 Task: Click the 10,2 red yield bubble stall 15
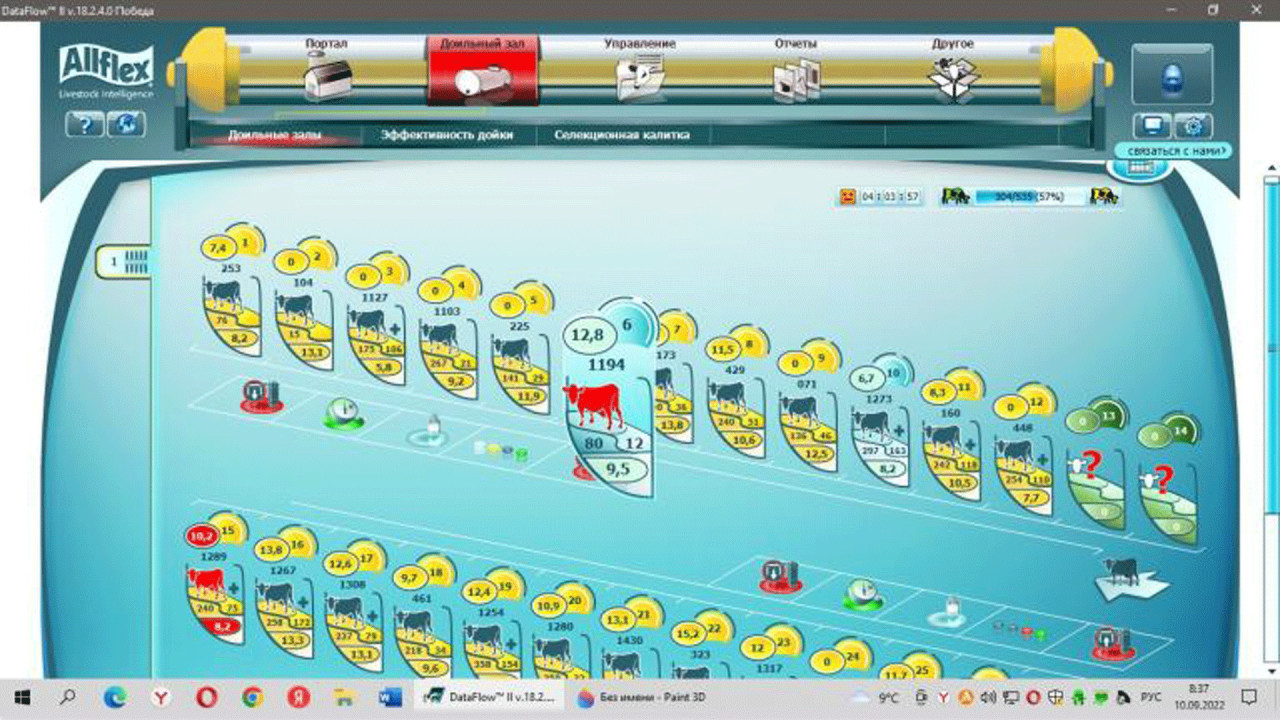[x=202, y=536]
